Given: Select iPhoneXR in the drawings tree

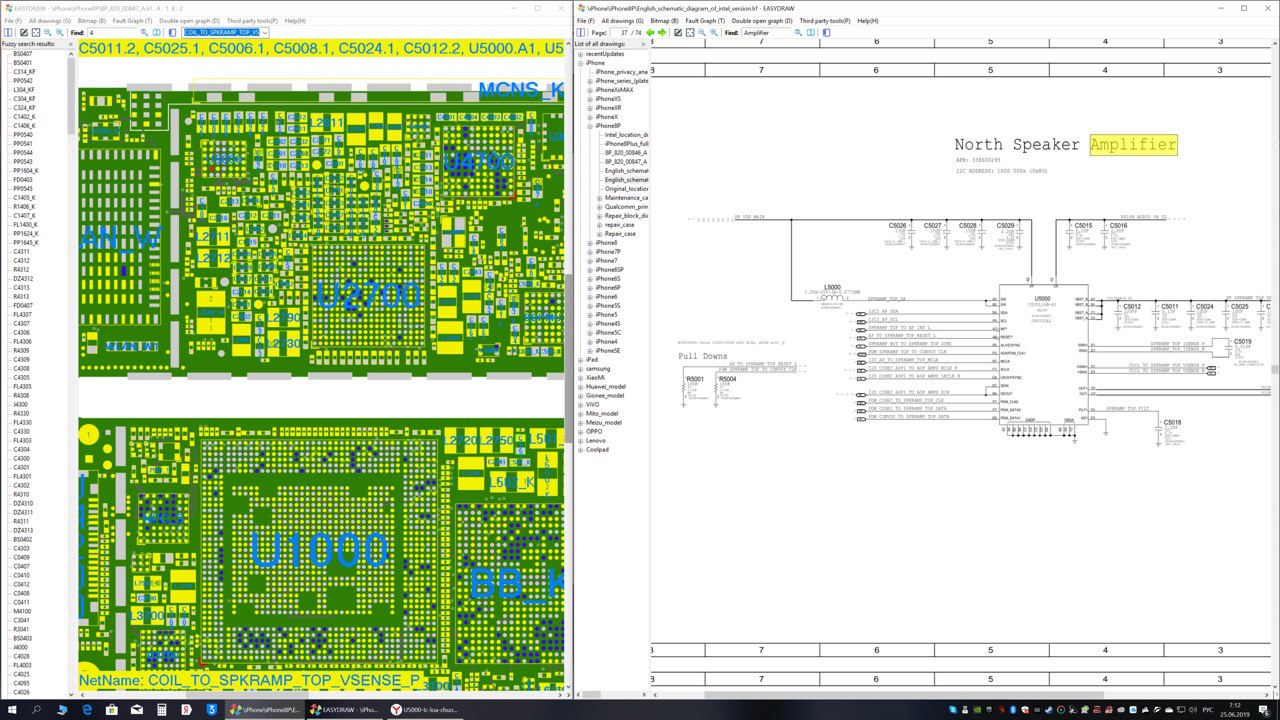Looking at the screenshot, I should tap(608, 108).
